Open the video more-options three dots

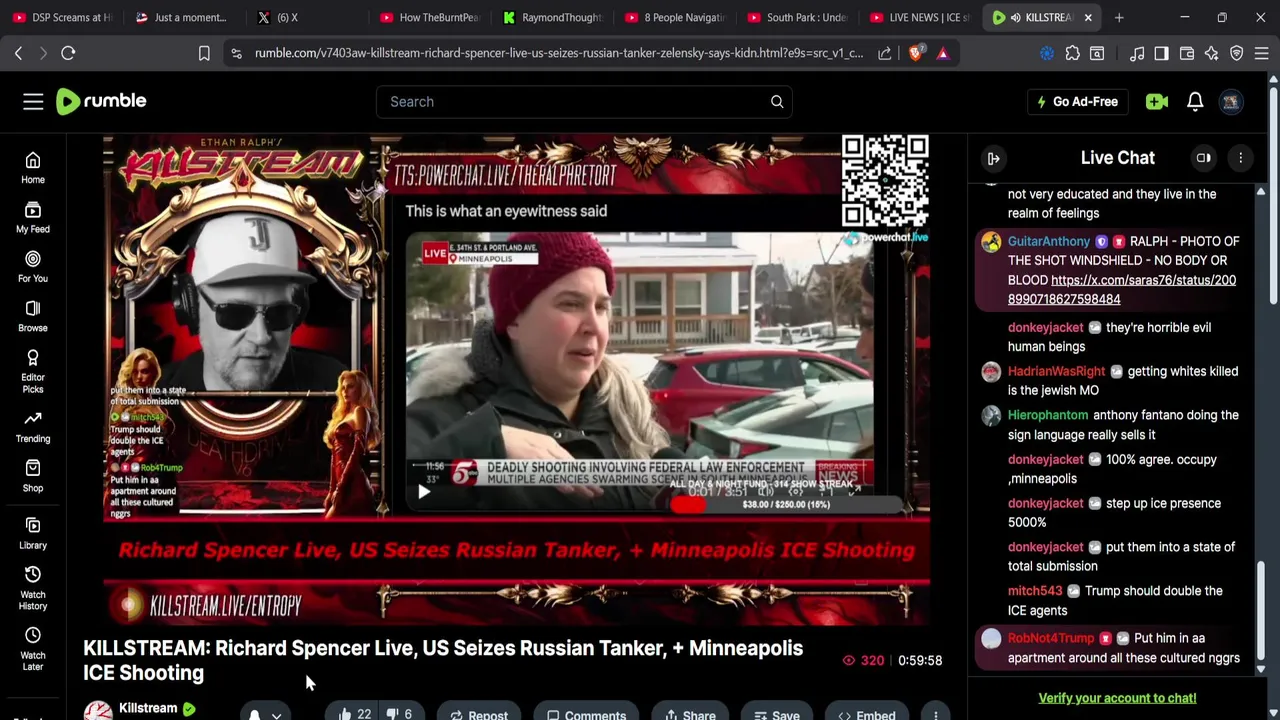tap(936, 715)
